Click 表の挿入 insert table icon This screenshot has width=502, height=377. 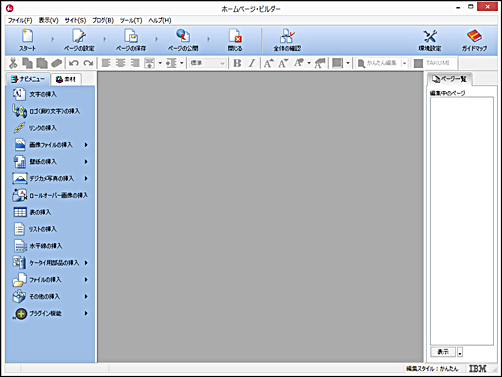(20, 212)
